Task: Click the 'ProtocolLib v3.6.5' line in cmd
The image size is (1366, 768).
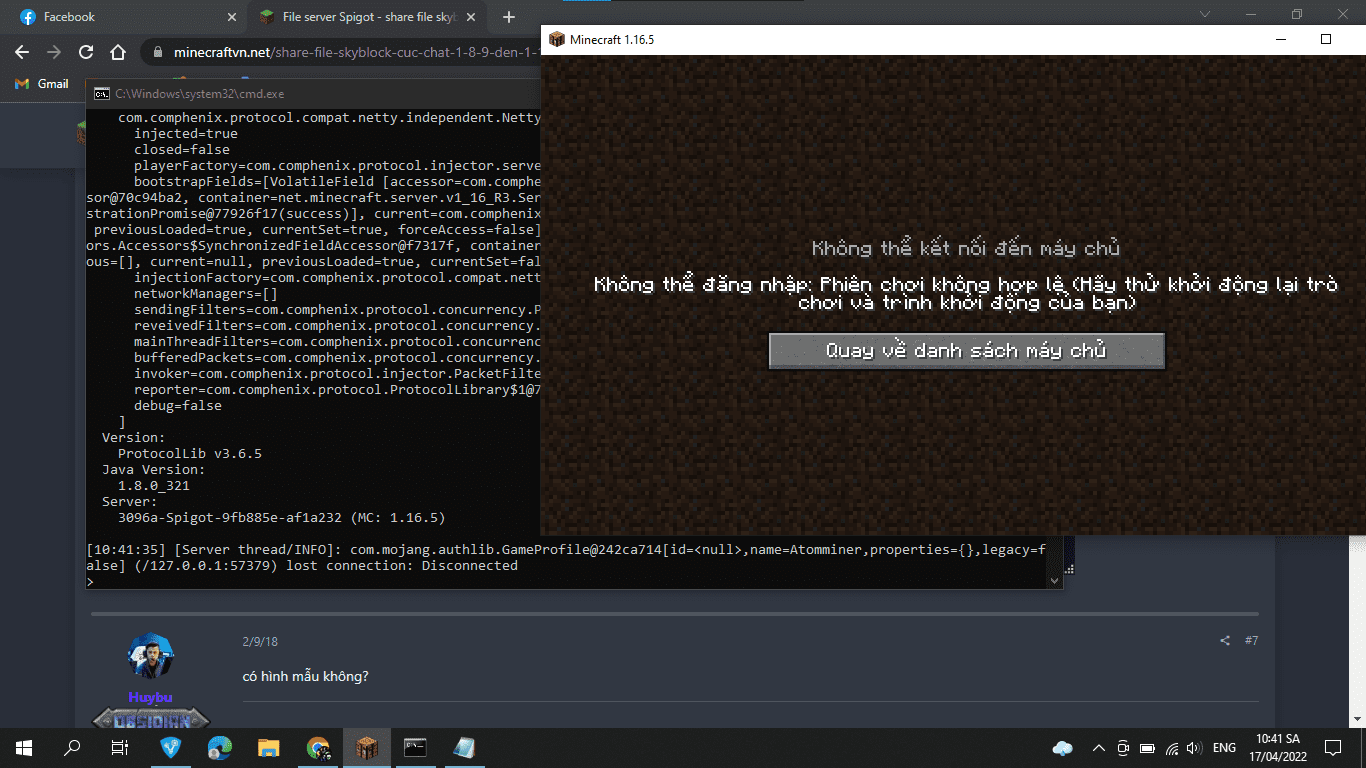Action: tap(190, 453)
